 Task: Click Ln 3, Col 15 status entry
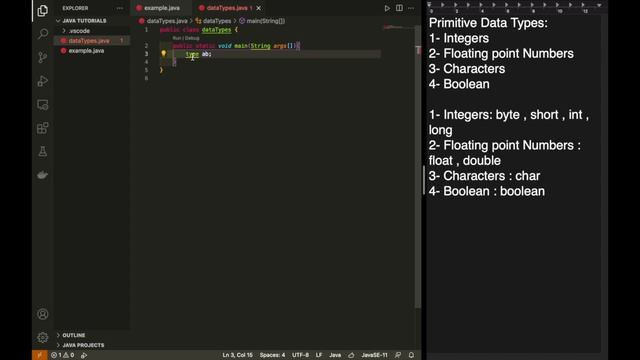238,355
